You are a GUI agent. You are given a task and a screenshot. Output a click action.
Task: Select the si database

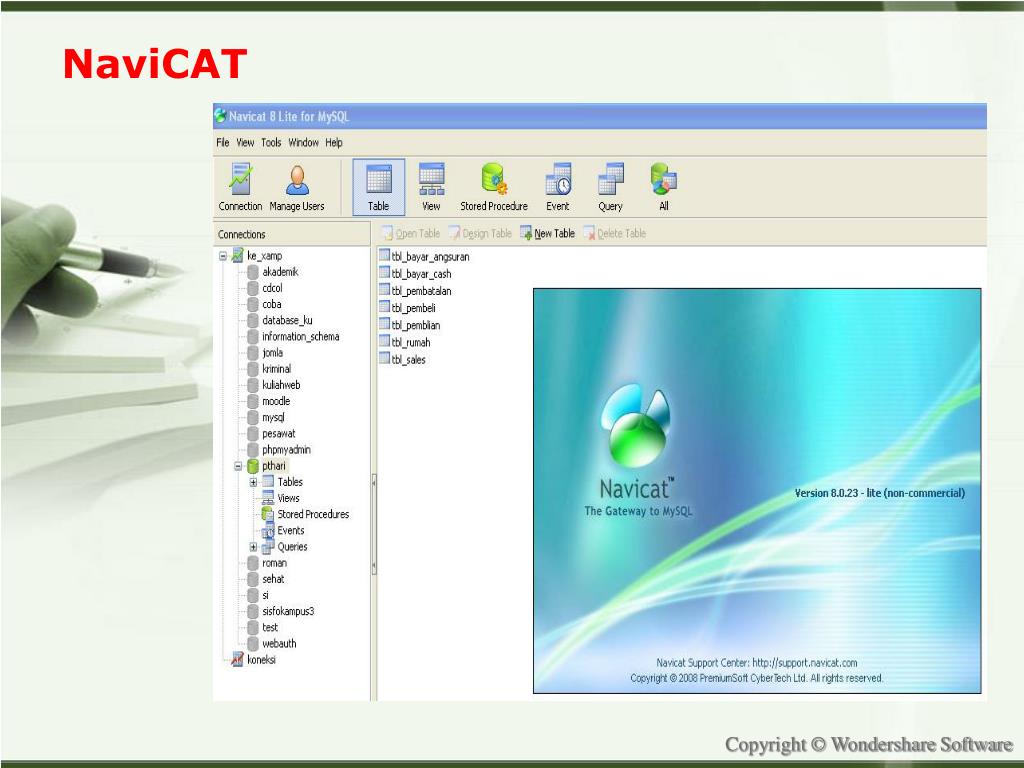tap(265, 595)
